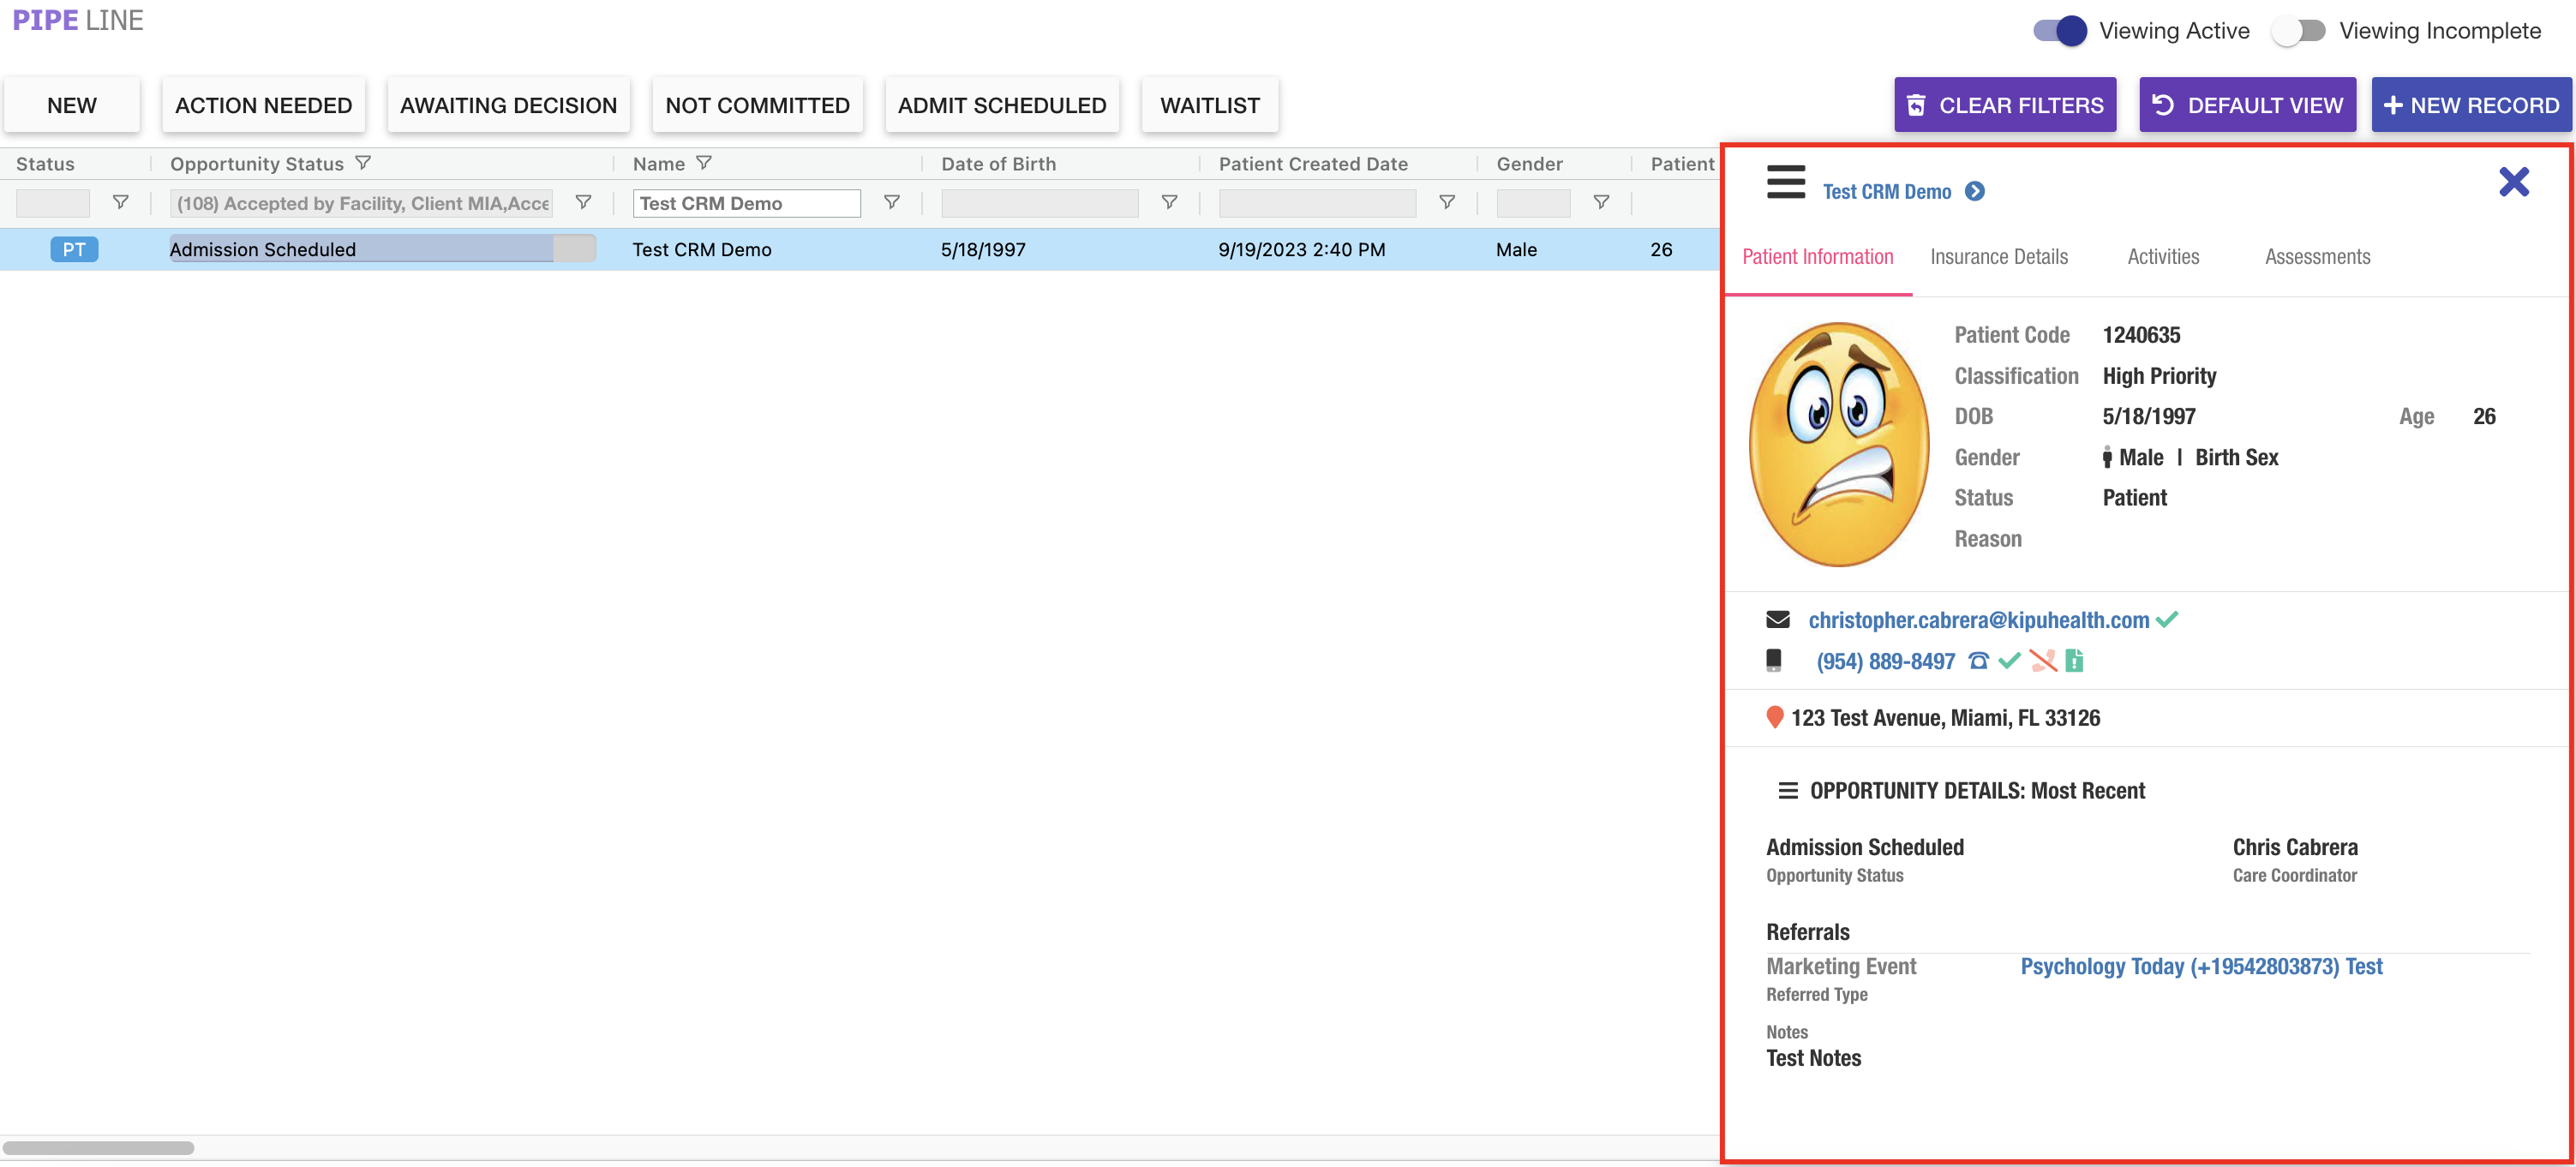Open the hamburger menu in the patient panel

(1785, 184)
